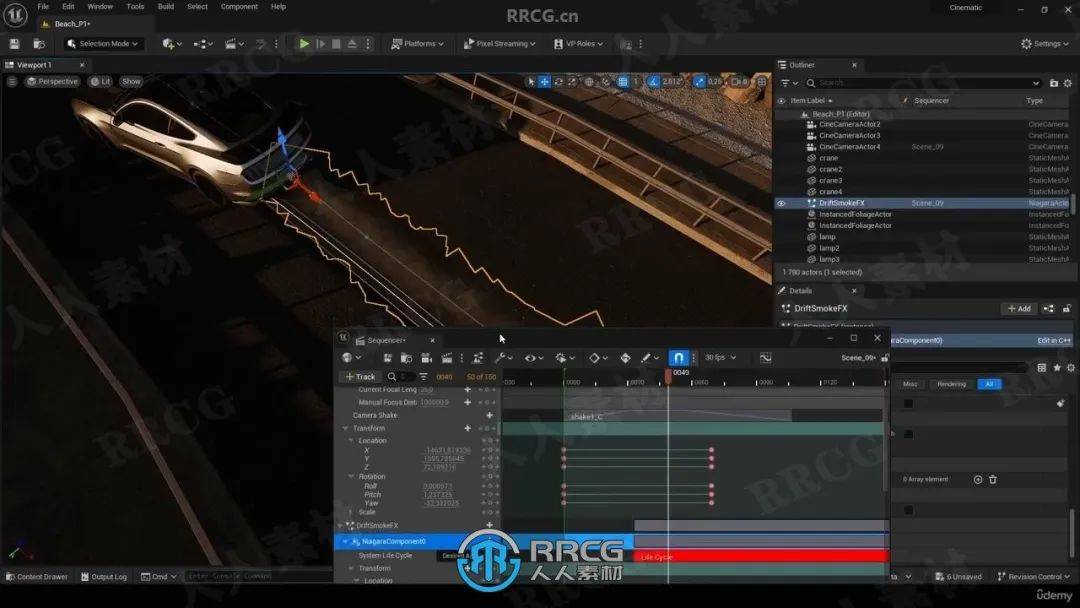
Task: Select the viewport select-objects cursor tool
Action: 530,81
